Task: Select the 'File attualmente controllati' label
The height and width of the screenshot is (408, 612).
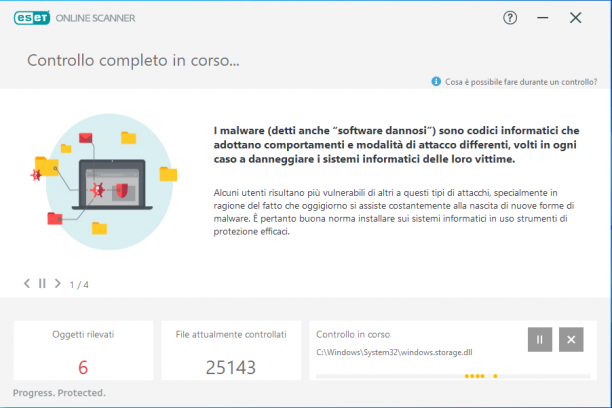Action: (x=231, y=335)
